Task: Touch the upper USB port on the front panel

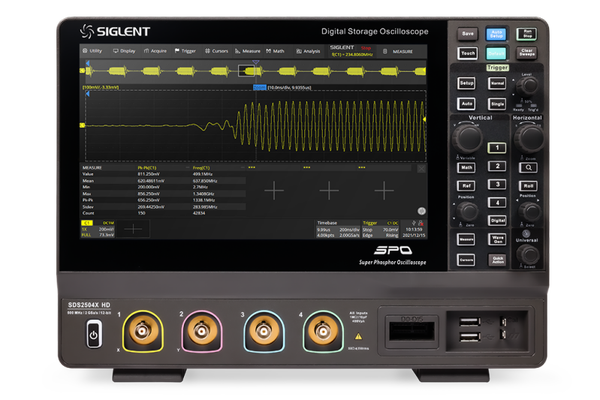Action: point(469,322)
